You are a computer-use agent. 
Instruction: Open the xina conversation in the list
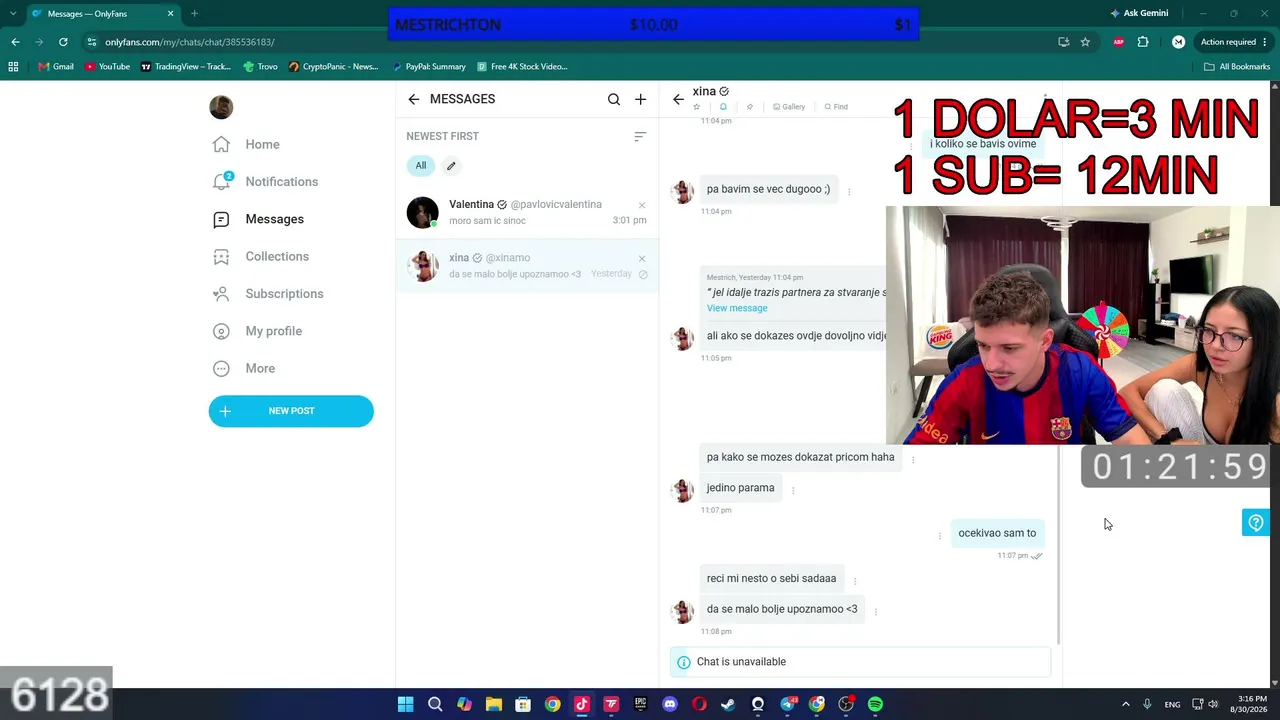pyautogui.click(x=527, y=266)
